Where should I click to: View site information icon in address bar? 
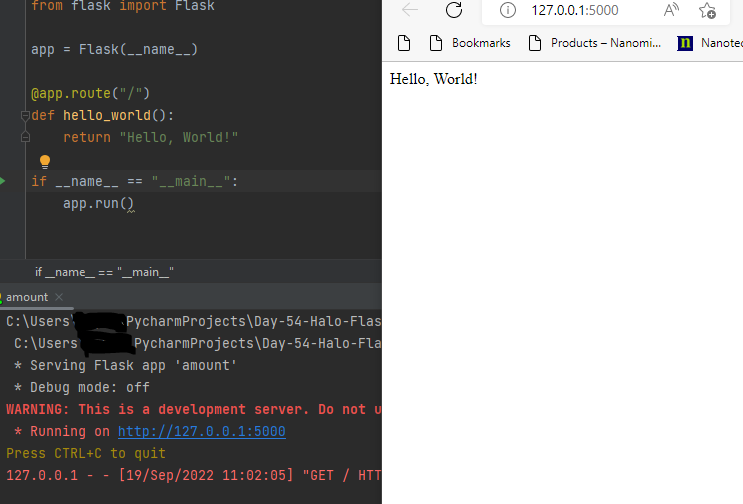[x=507, y=10]
